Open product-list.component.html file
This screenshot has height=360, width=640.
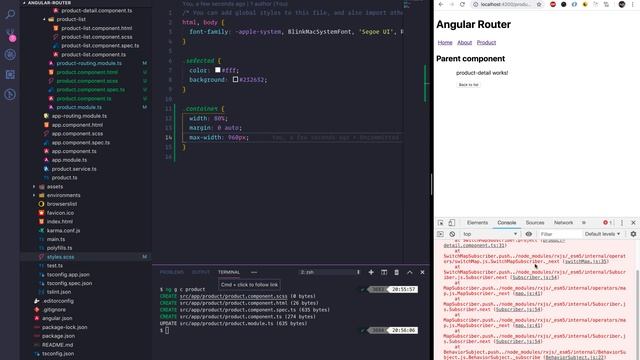[x=96, y=28]
